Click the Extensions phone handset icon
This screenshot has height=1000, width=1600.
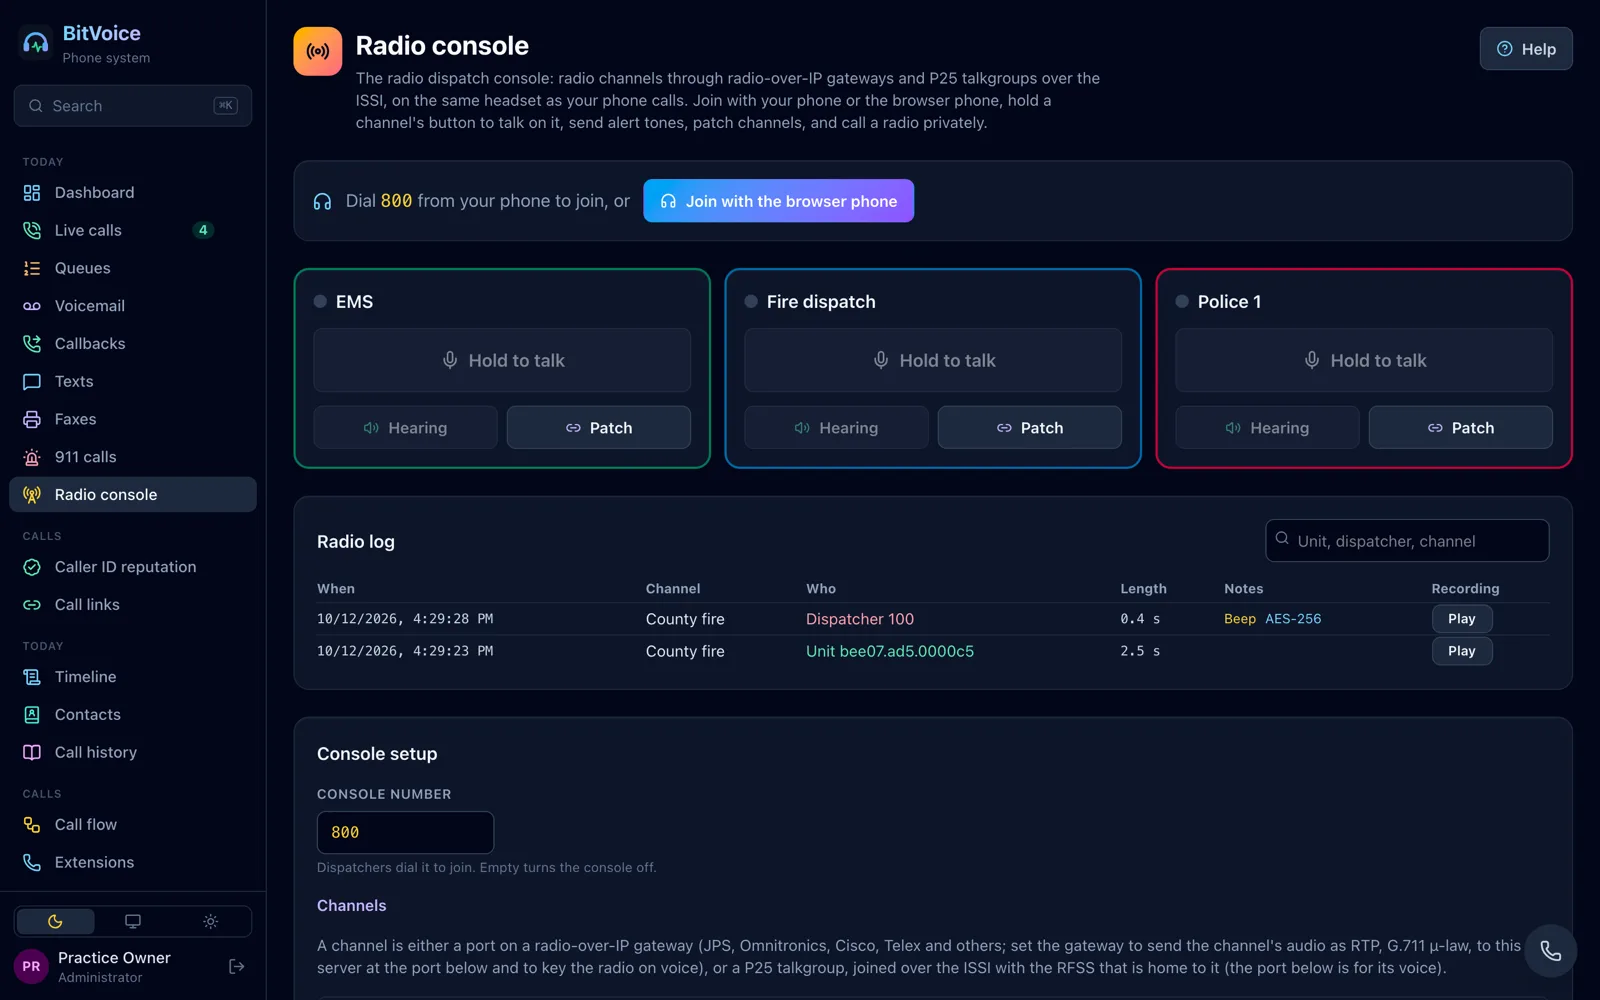click(x=32, y=863)
